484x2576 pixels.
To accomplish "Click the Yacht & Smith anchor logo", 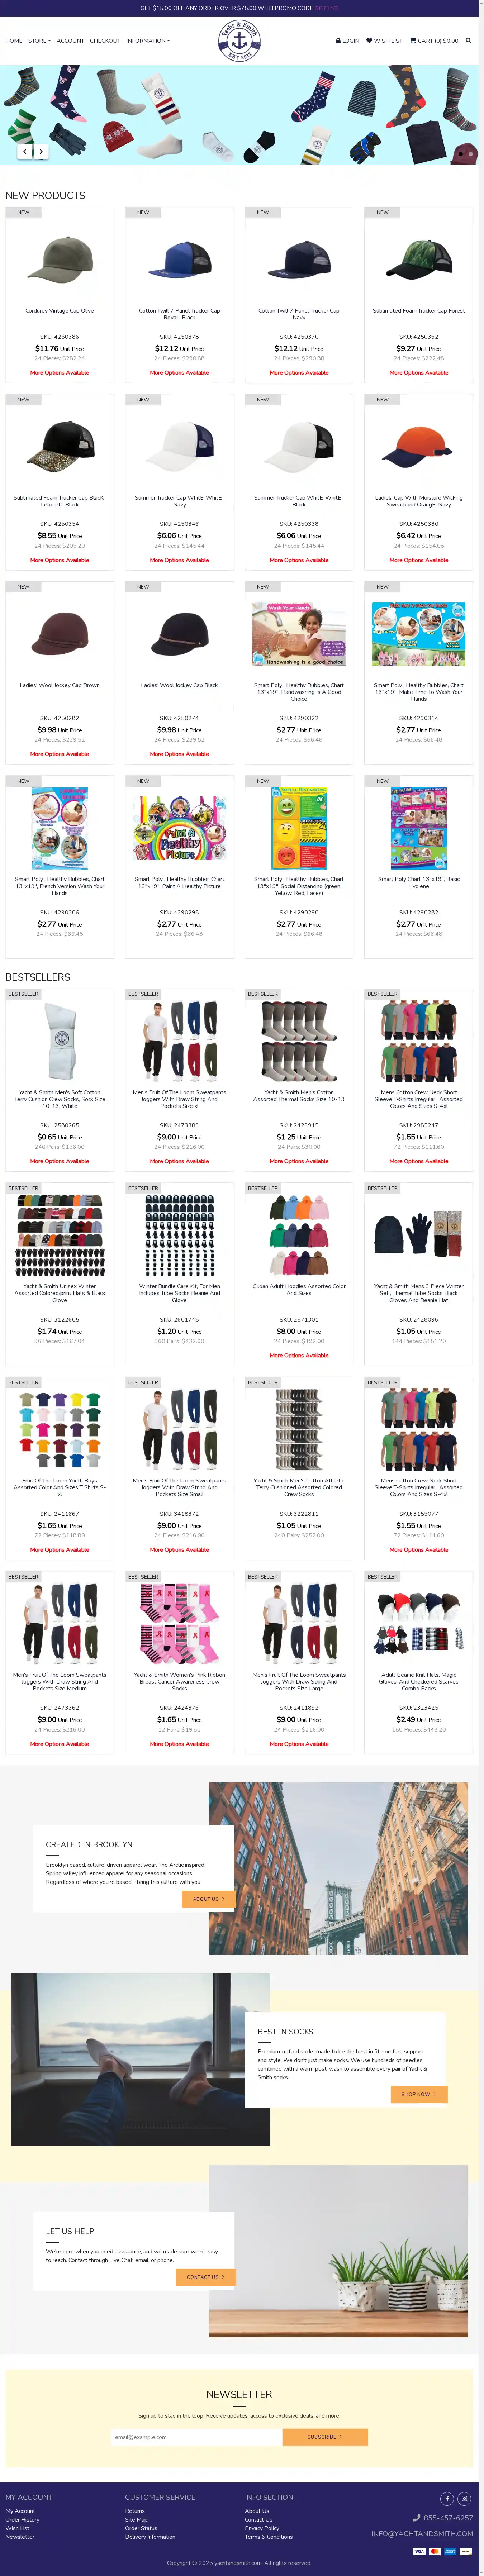I will [239, 40].
